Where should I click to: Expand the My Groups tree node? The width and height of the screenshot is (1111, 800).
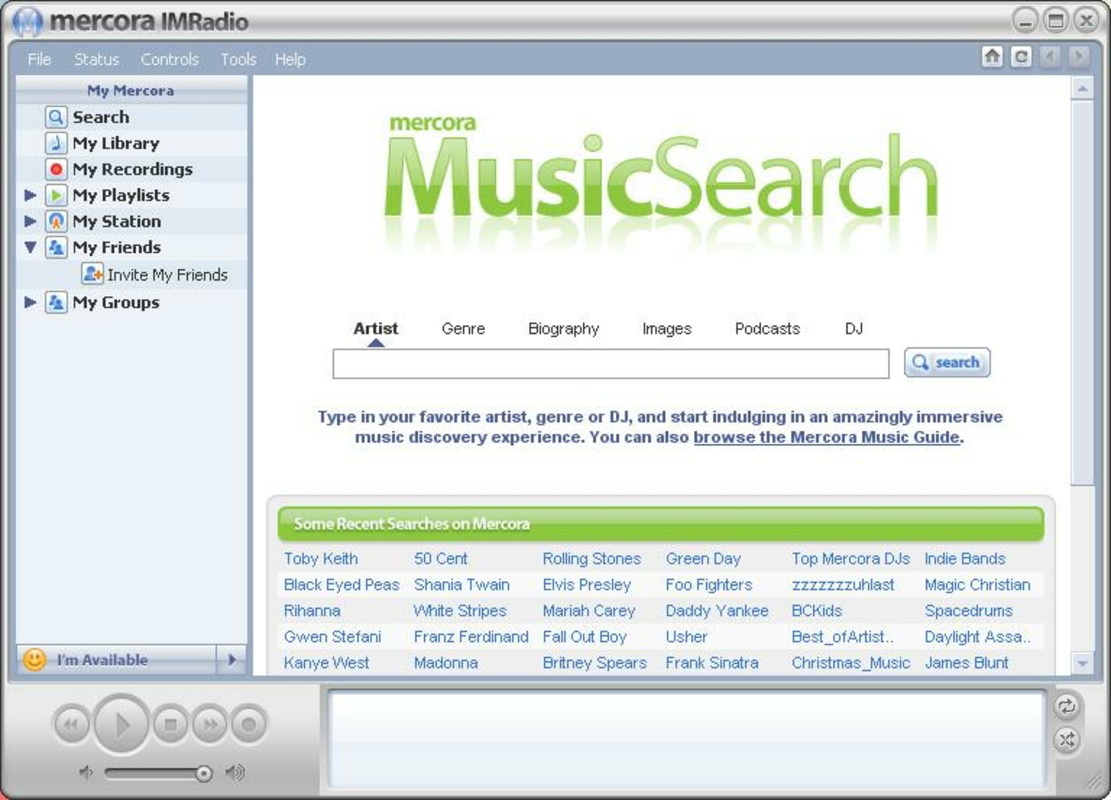click(30, 303)
